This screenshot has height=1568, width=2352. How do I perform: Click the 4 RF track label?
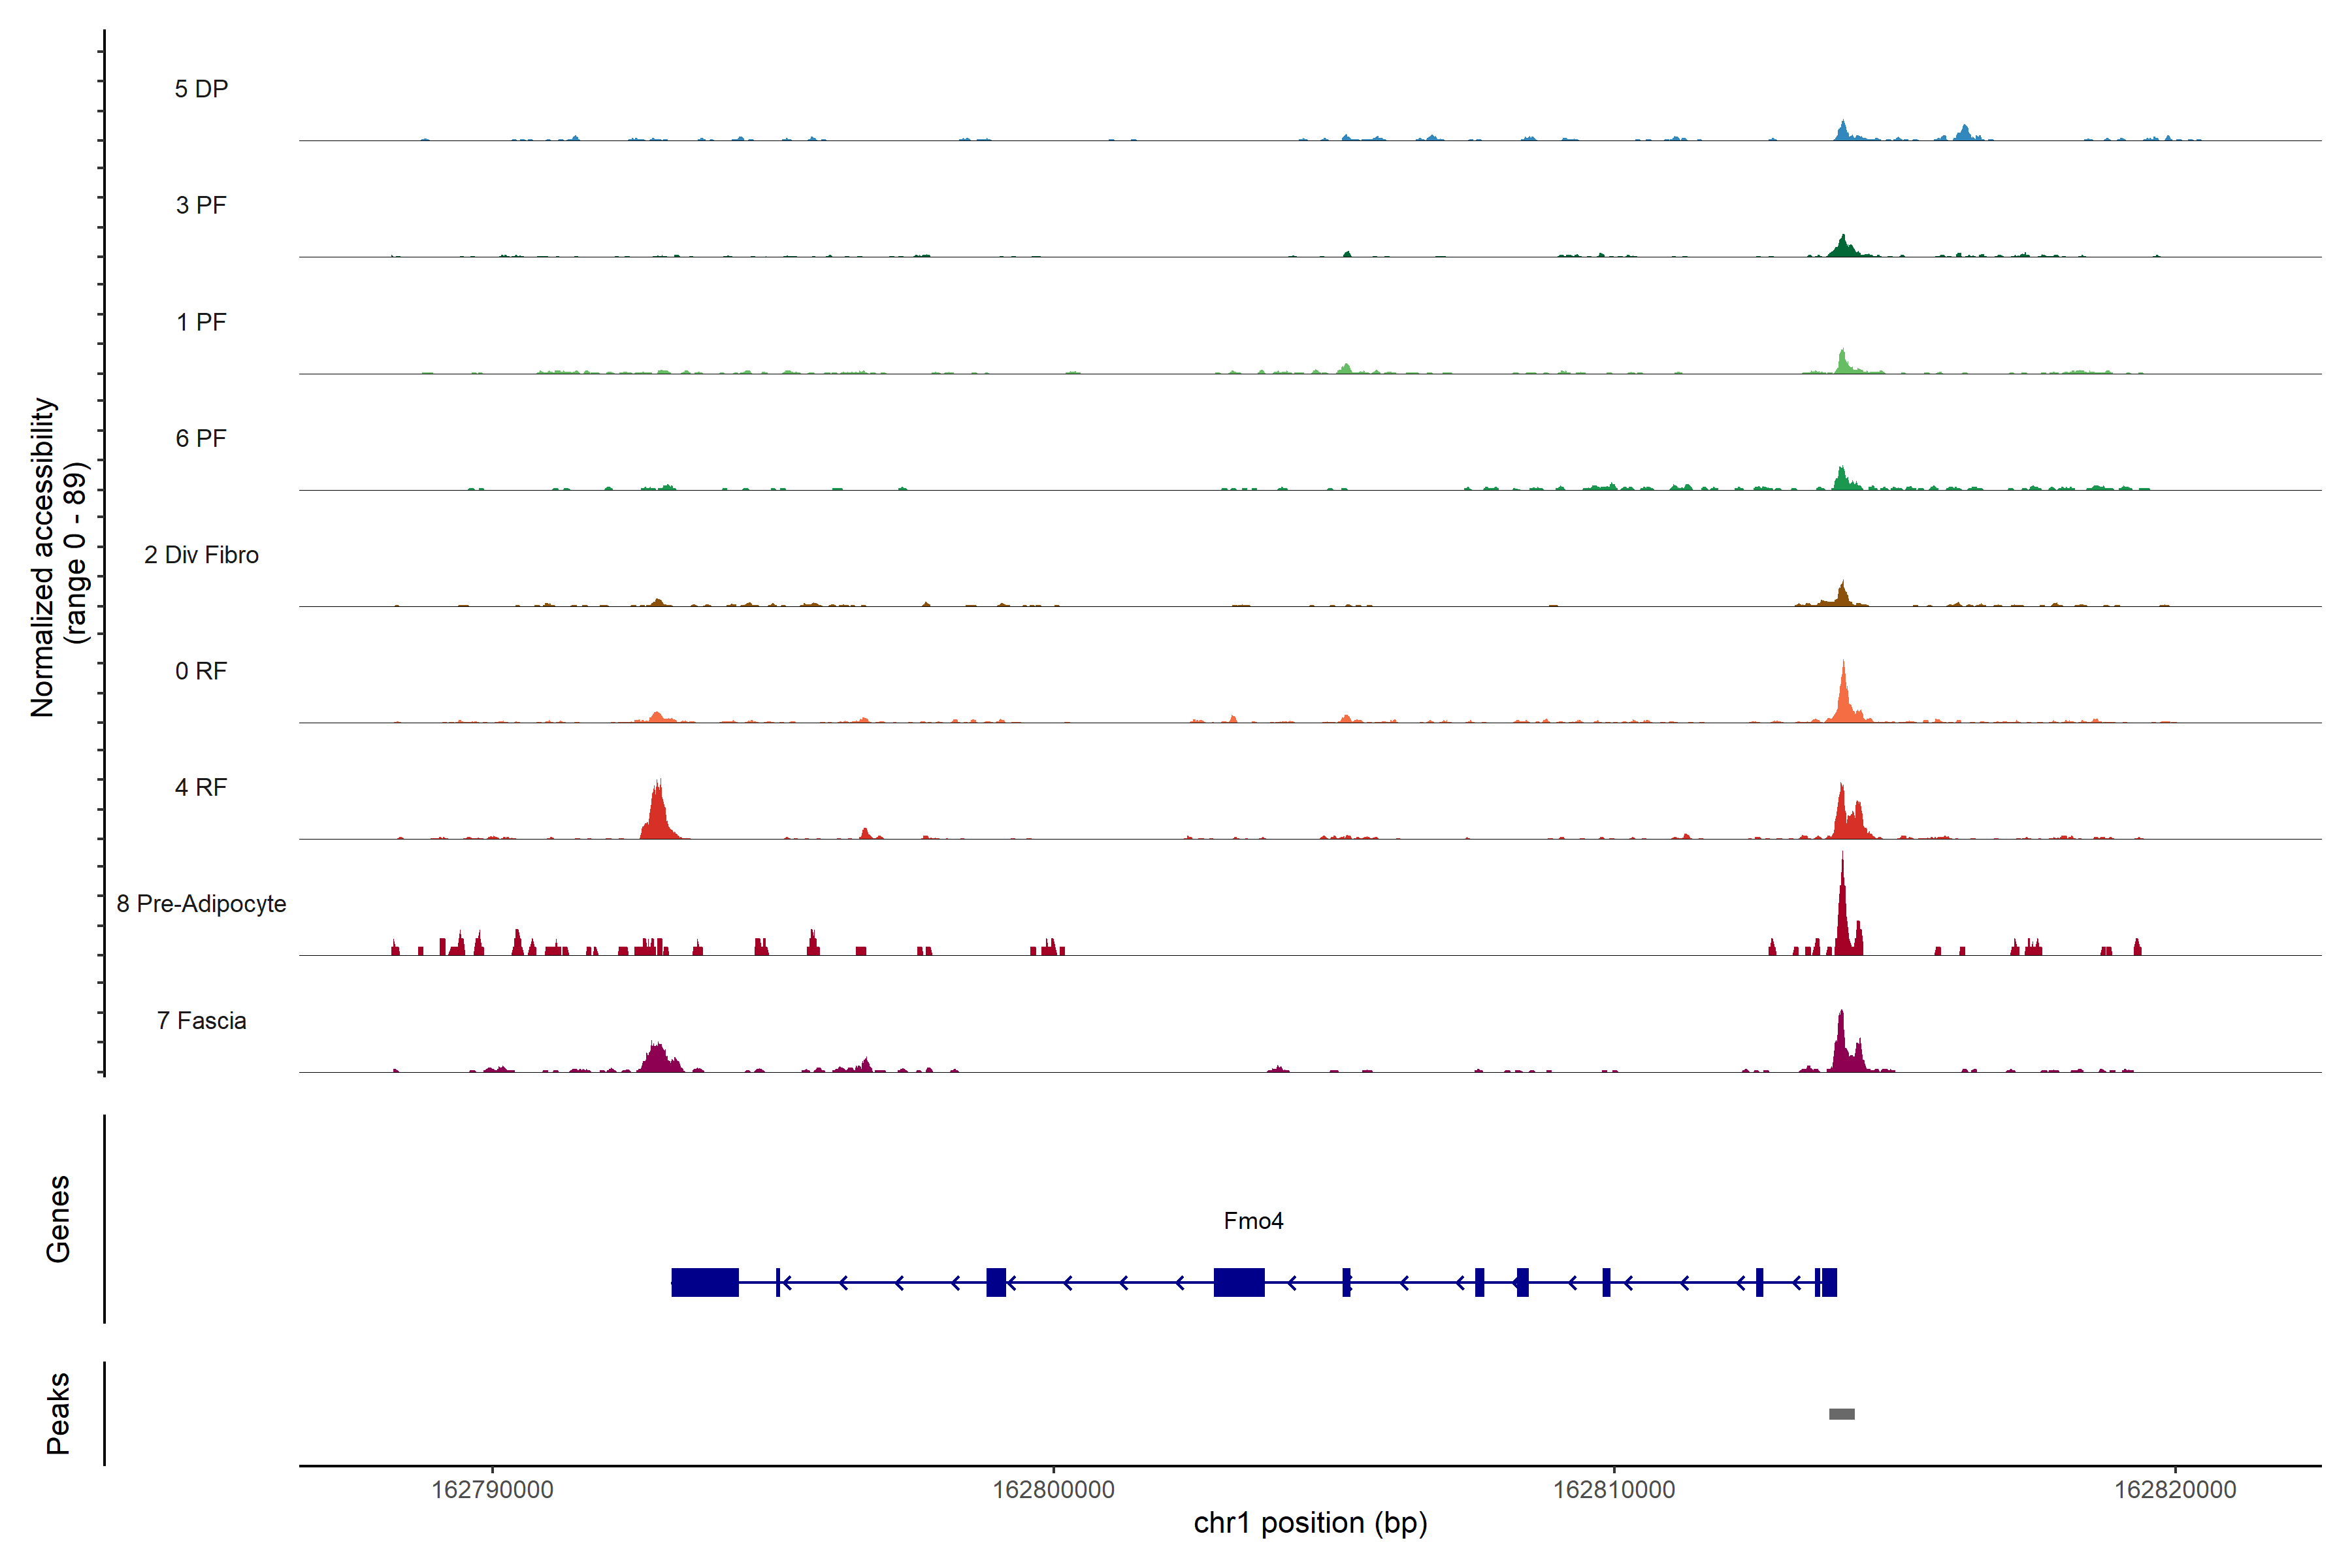(x=201, y=787)
